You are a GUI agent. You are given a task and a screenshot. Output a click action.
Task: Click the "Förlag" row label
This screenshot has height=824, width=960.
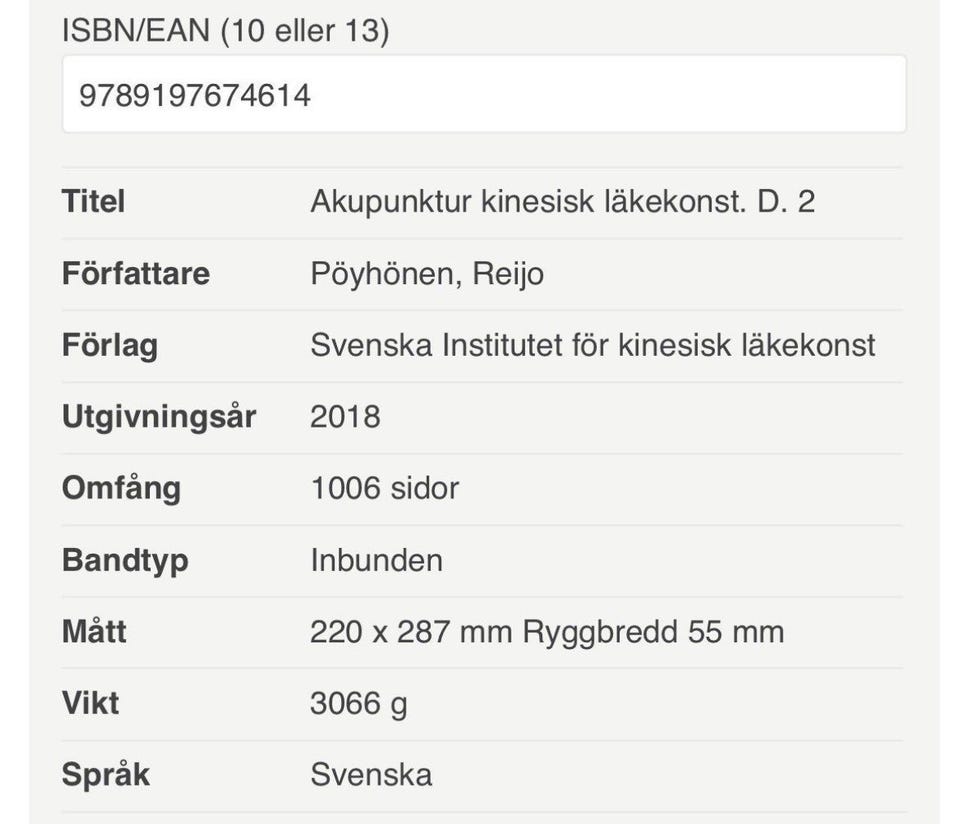tap(110, 346)
